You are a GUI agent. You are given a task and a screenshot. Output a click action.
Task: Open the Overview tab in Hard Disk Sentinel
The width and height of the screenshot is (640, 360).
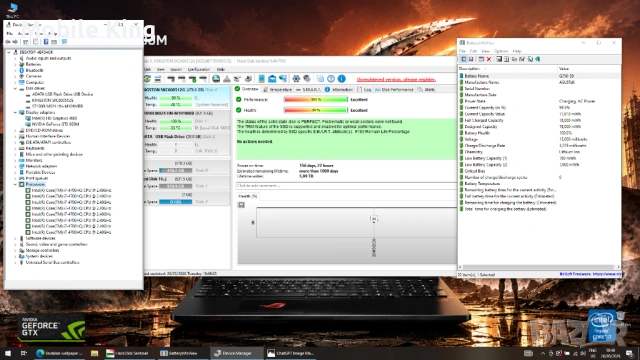tap(247, 89)
